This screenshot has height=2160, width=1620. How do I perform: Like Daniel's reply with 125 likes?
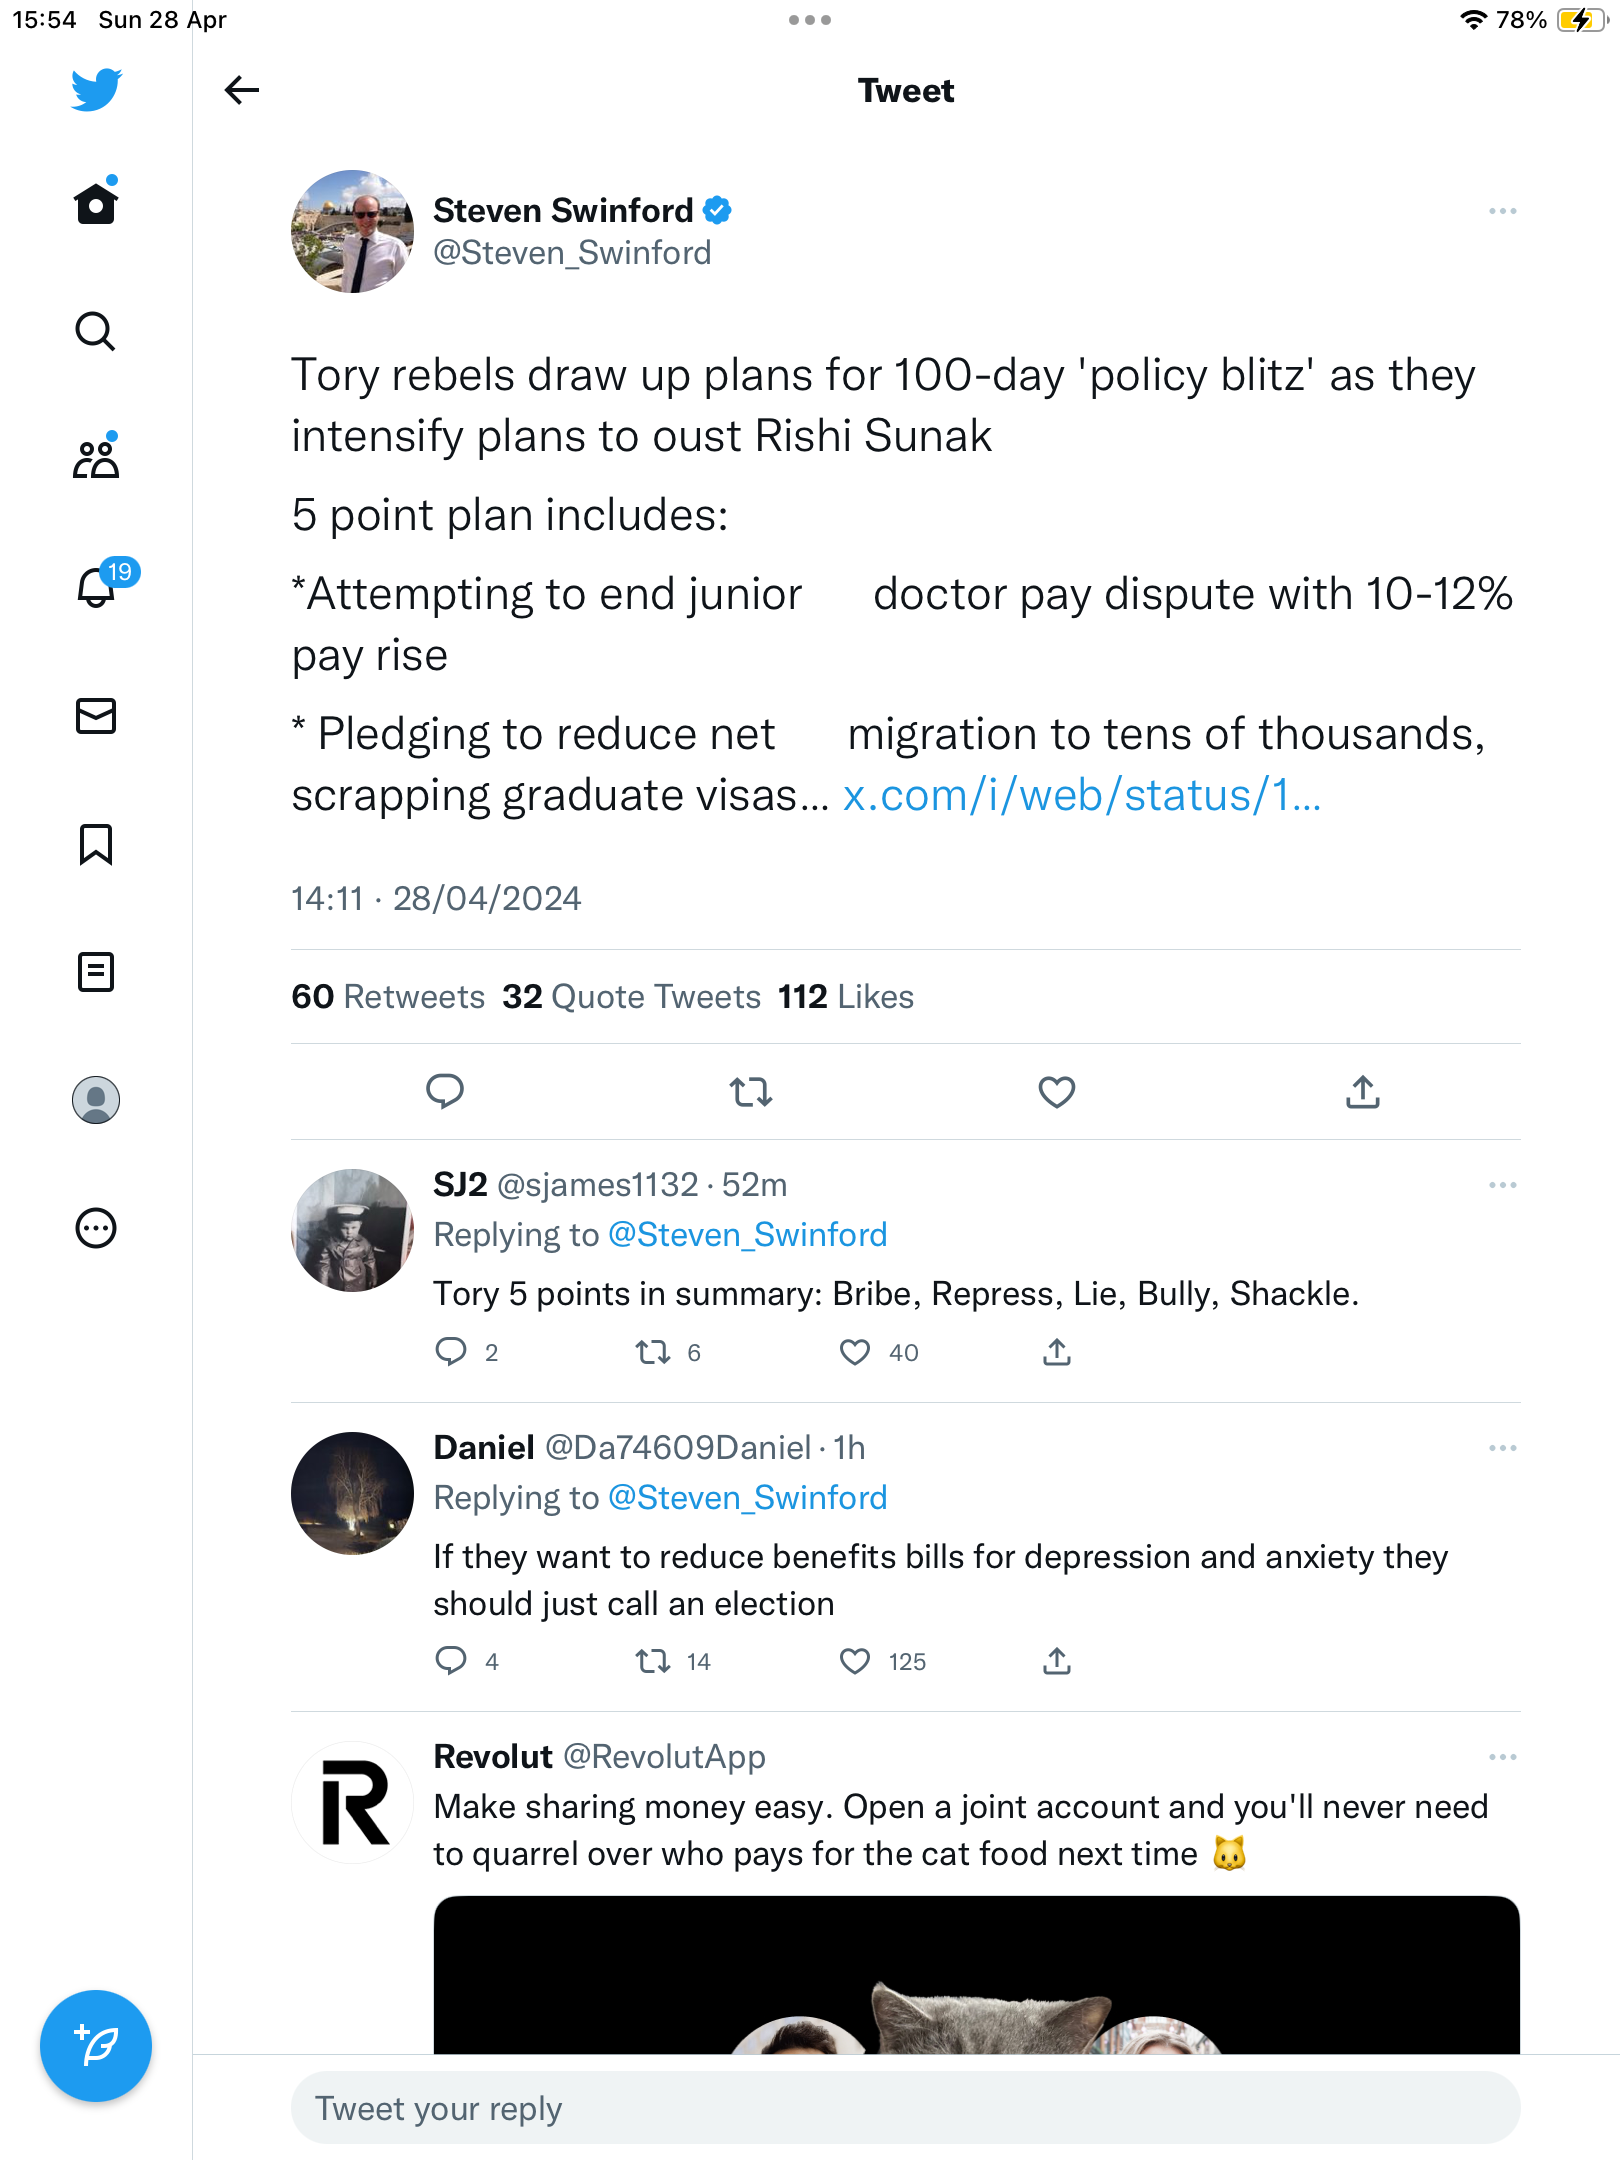point(855,1661)
